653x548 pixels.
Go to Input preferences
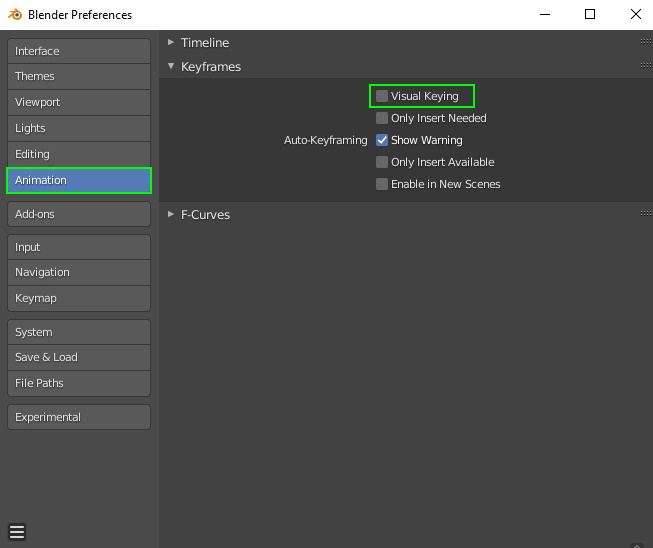pos(79,247)
